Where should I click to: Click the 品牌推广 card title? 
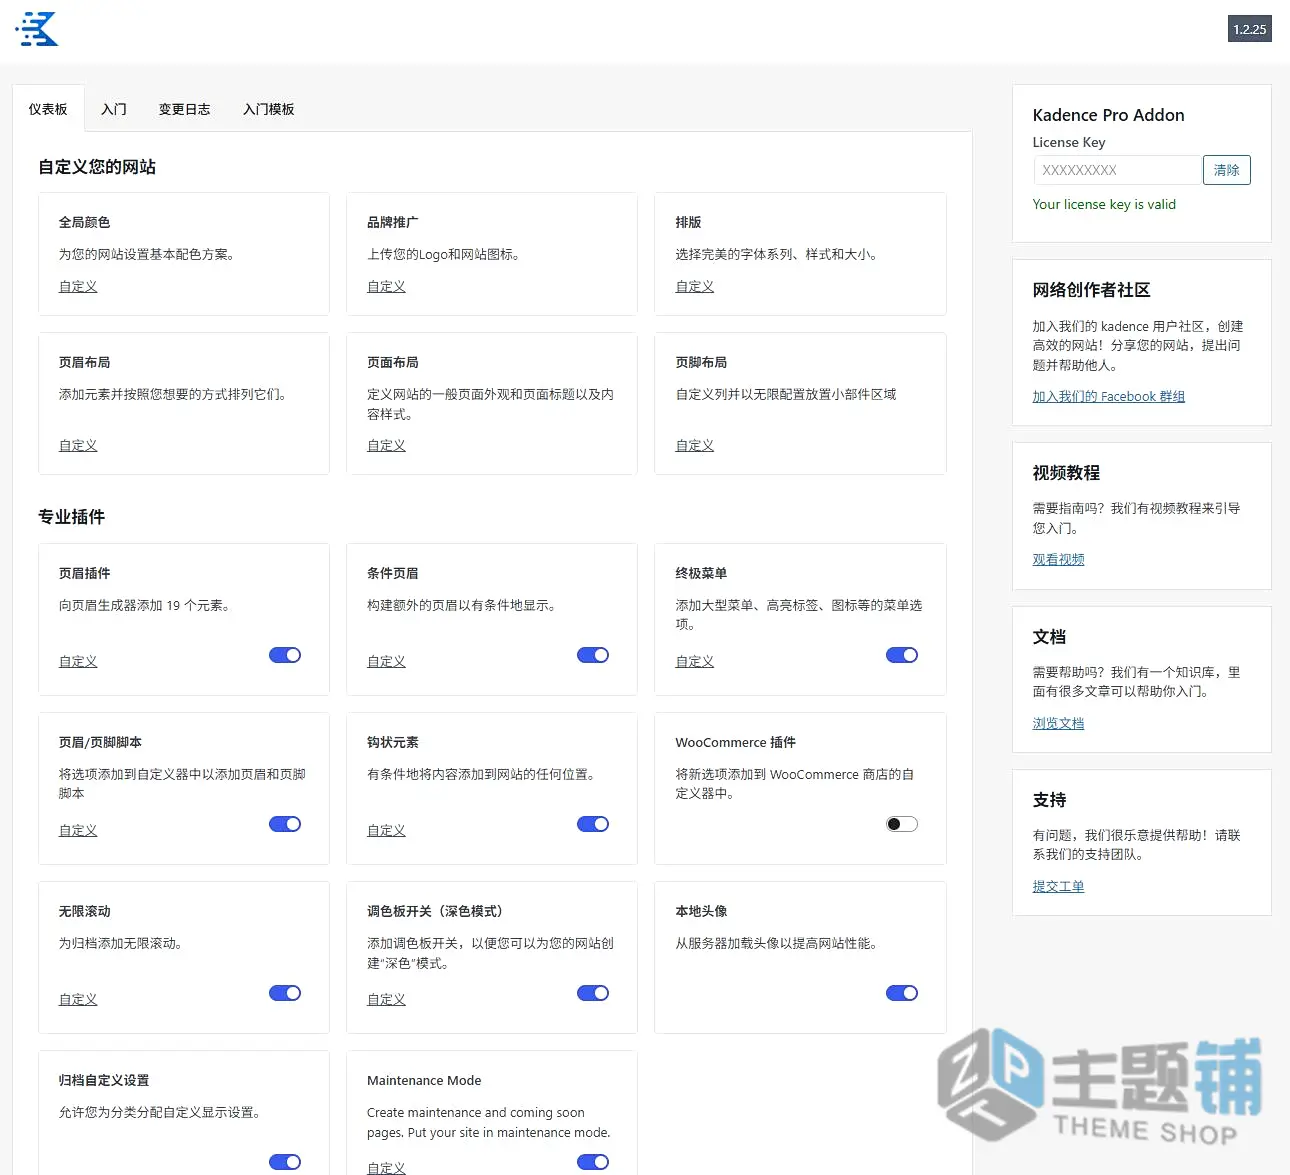click(x=392, y=222)
